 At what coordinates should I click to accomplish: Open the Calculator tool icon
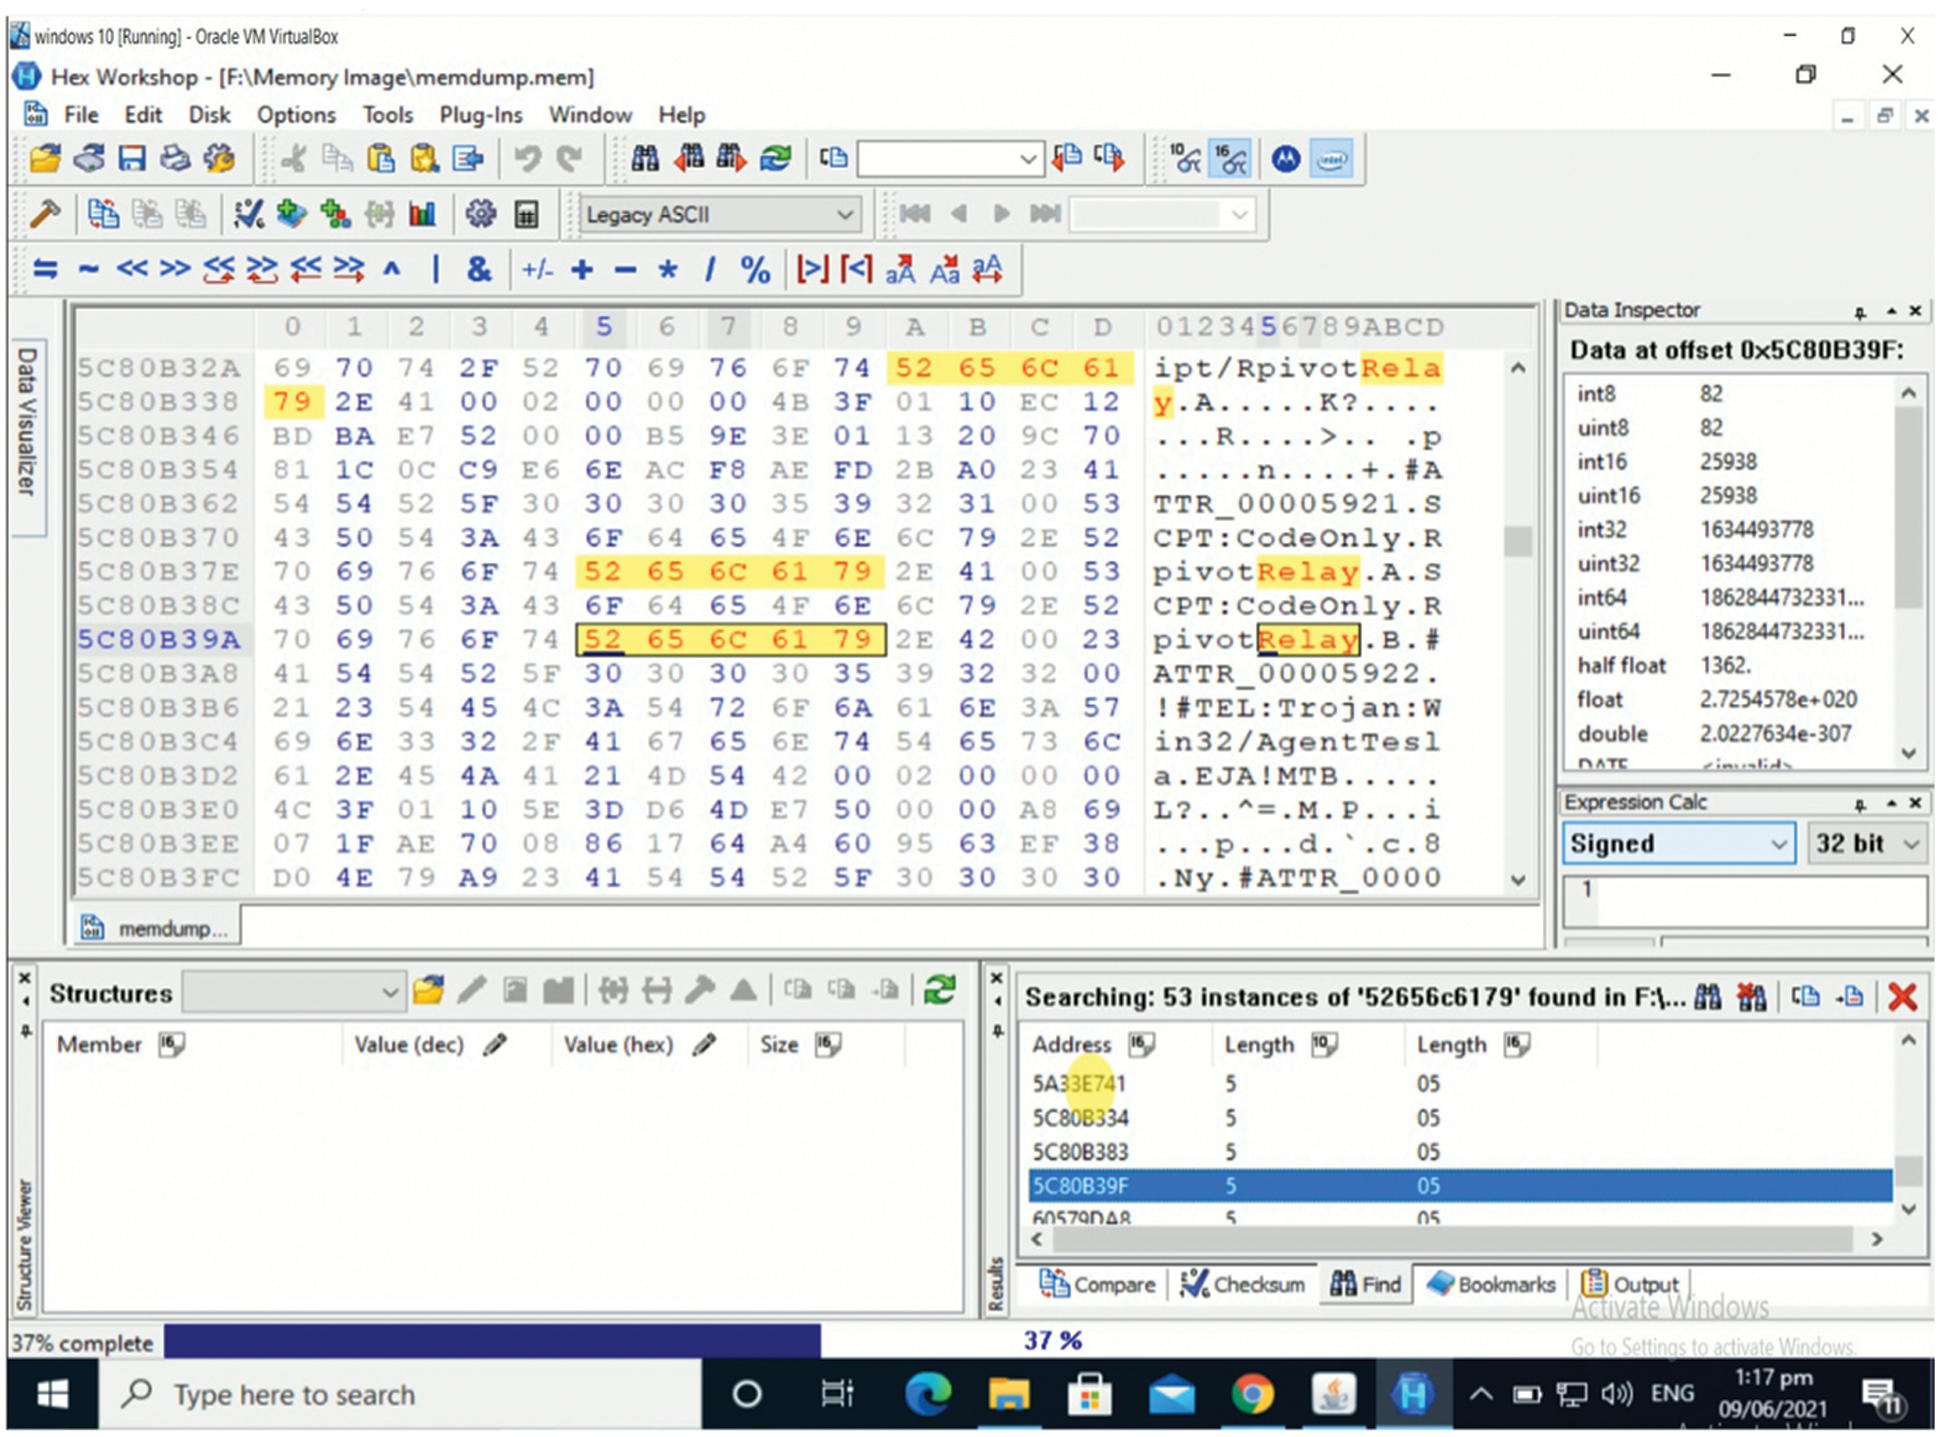(526, 214)
